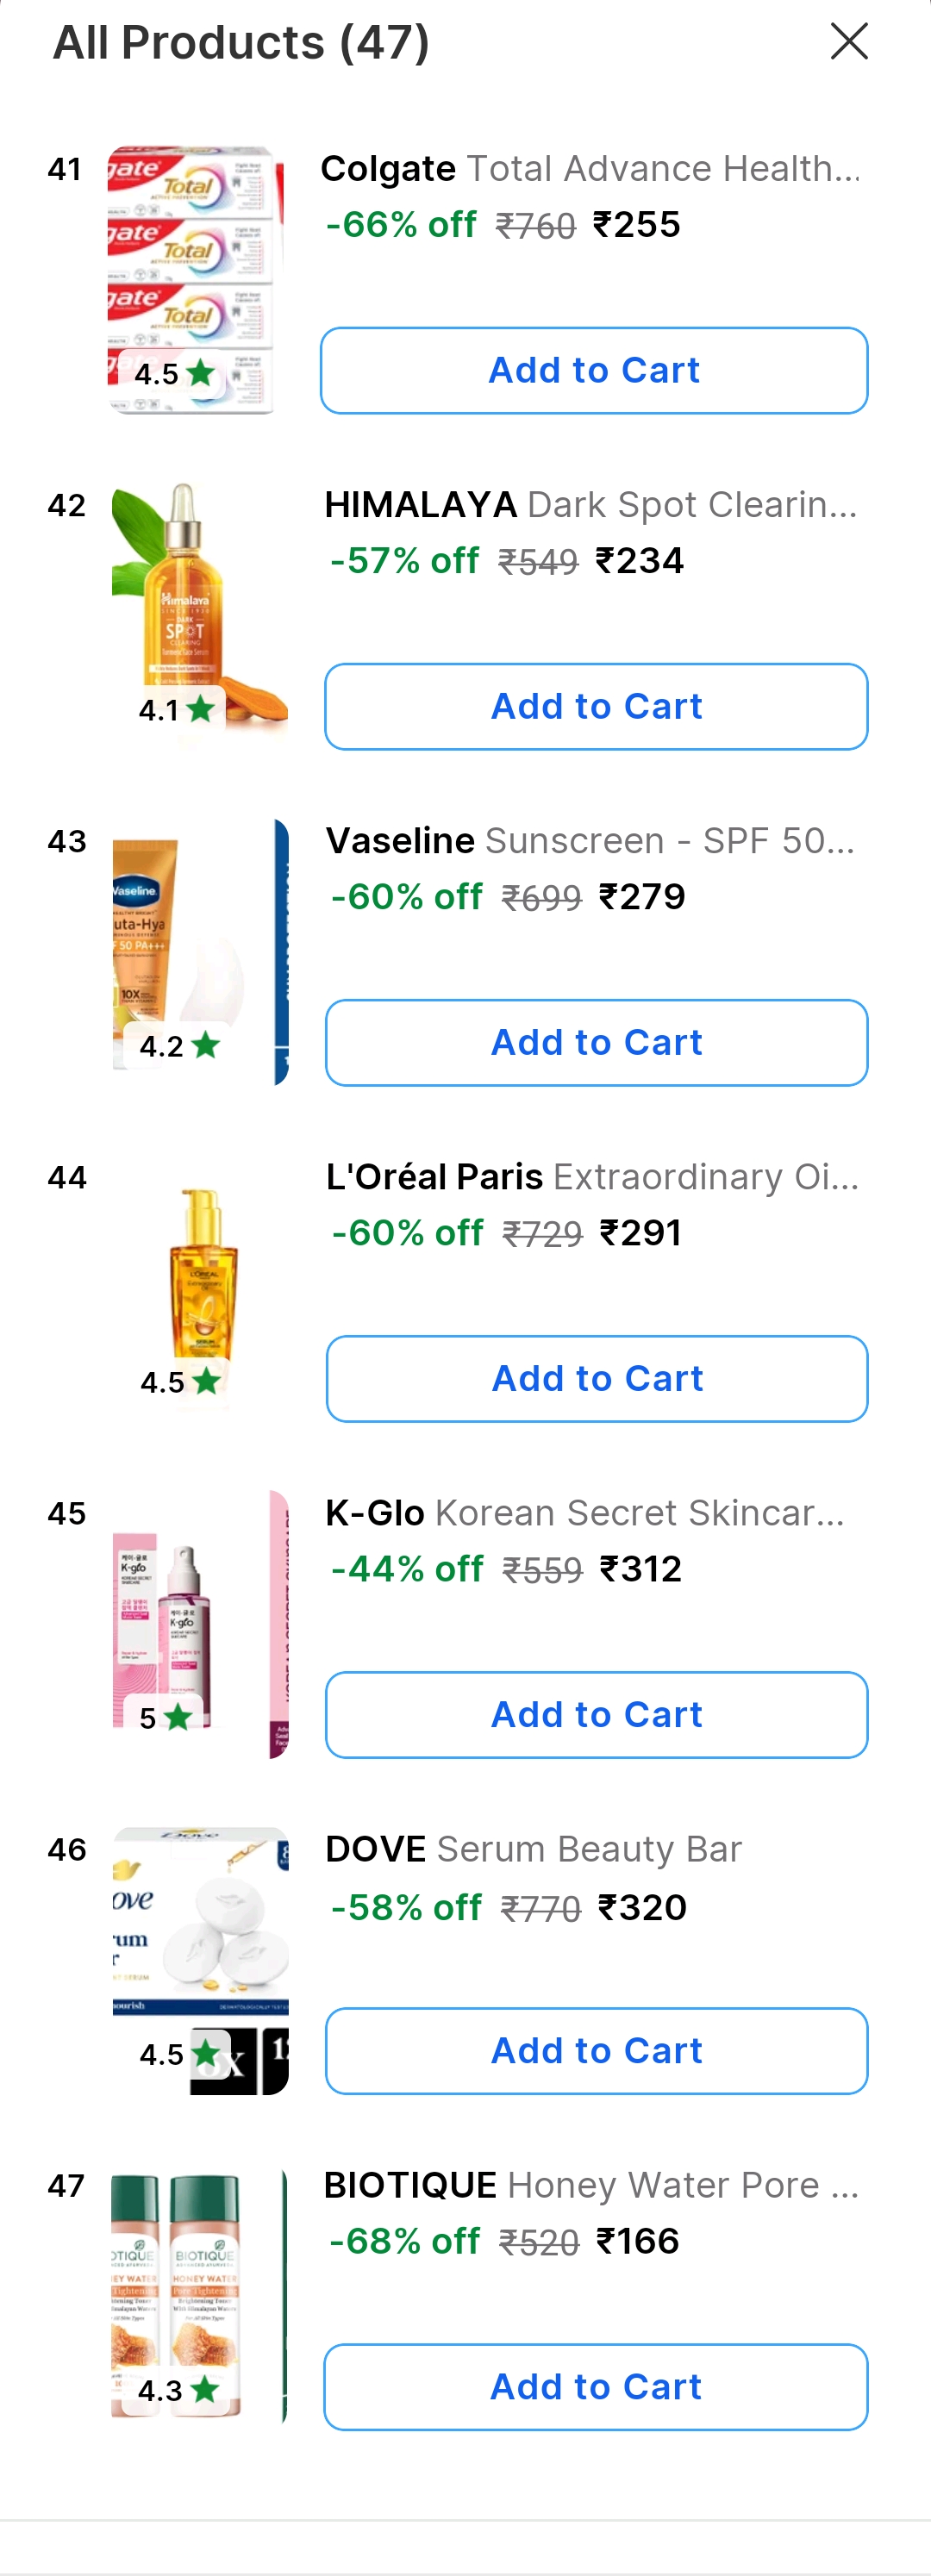The height and width of the screenshot is (2576, 931).
Task: Add Colgate Total toothpaste to cart
Action: click(x=594, y=370)
